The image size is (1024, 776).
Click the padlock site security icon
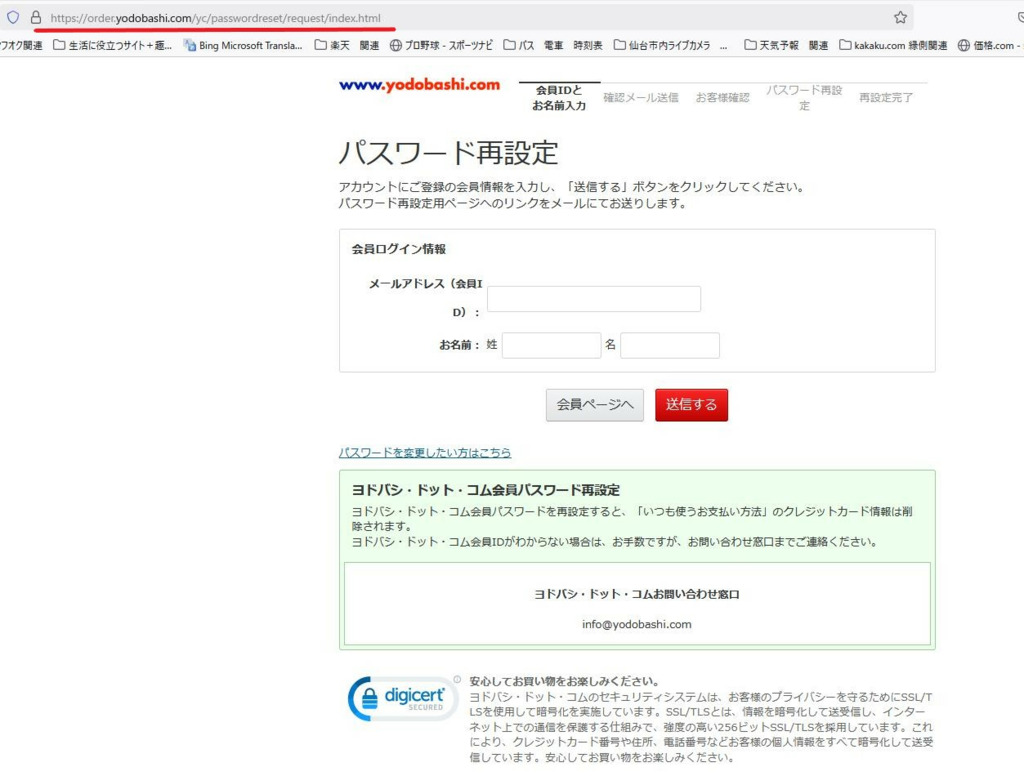(x=36, y=17)
